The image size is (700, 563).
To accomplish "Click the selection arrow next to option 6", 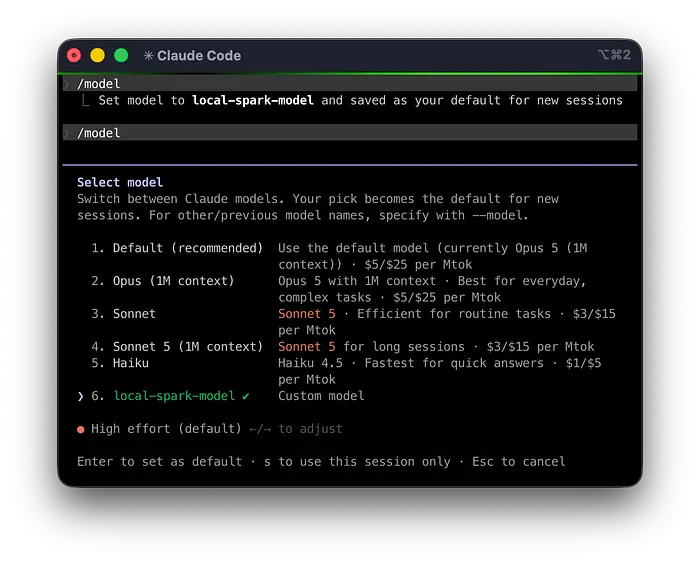I will click(80, 396).
